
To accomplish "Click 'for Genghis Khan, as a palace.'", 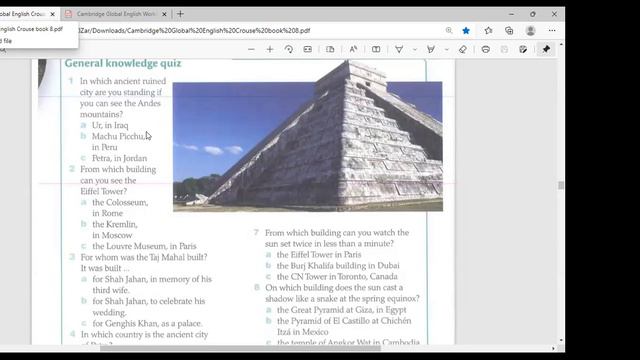I will coord(147,323).
